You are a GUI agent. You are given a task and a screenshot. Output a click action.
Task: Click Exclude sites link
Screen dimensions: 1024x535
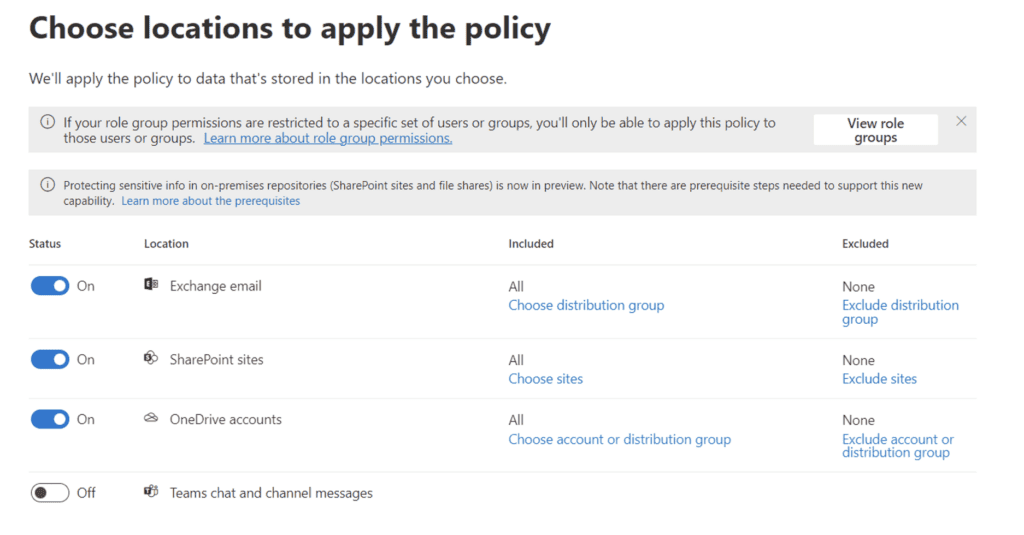(879, 379)
